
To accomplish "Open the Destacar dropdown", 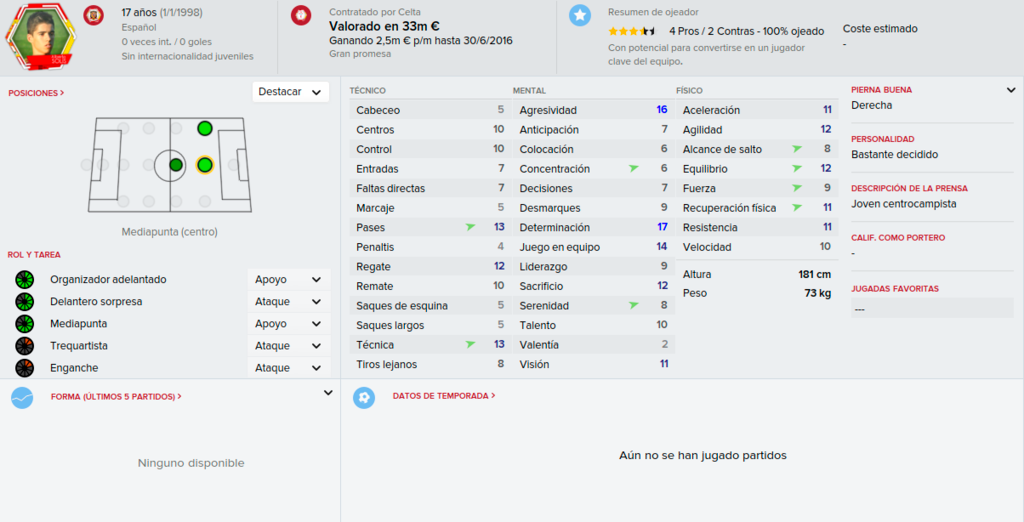I will coord(291,92).
